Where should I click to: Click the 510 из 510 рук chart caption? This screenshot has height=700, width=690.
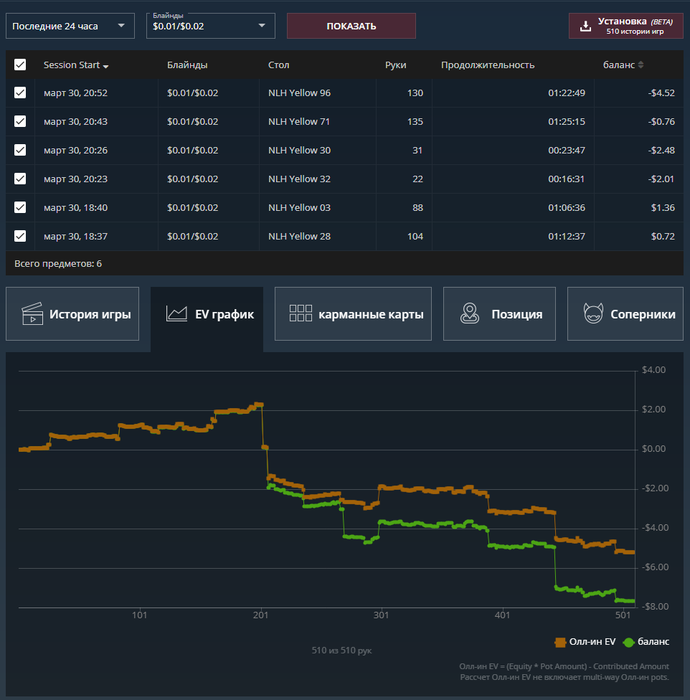click(x=341, y=650)
